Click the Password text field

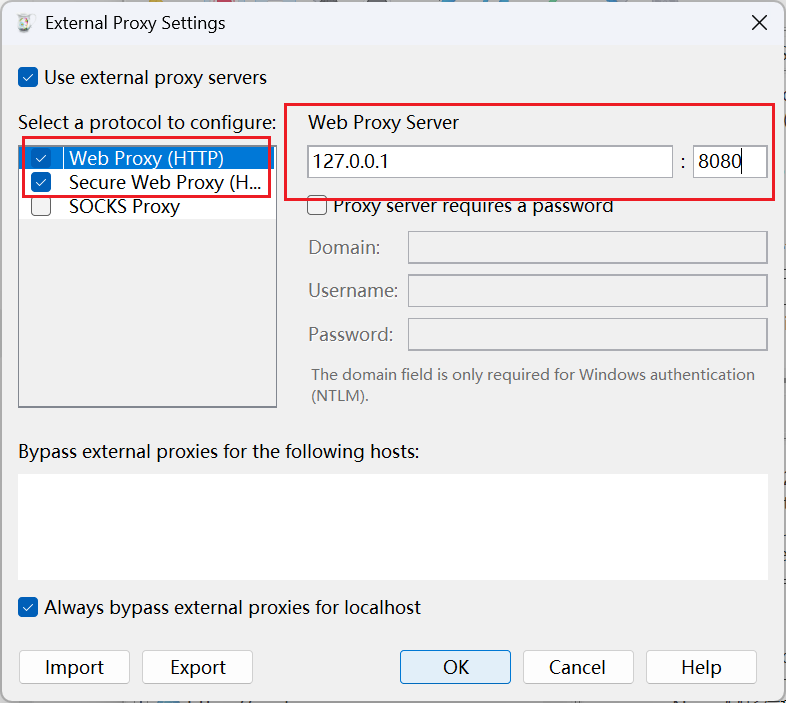[x=587, y=334]
